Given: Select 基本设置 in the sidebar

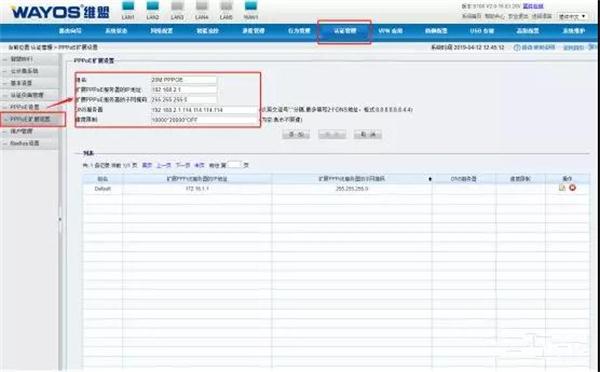Looking at the screenshot, I should pos(29,83).
